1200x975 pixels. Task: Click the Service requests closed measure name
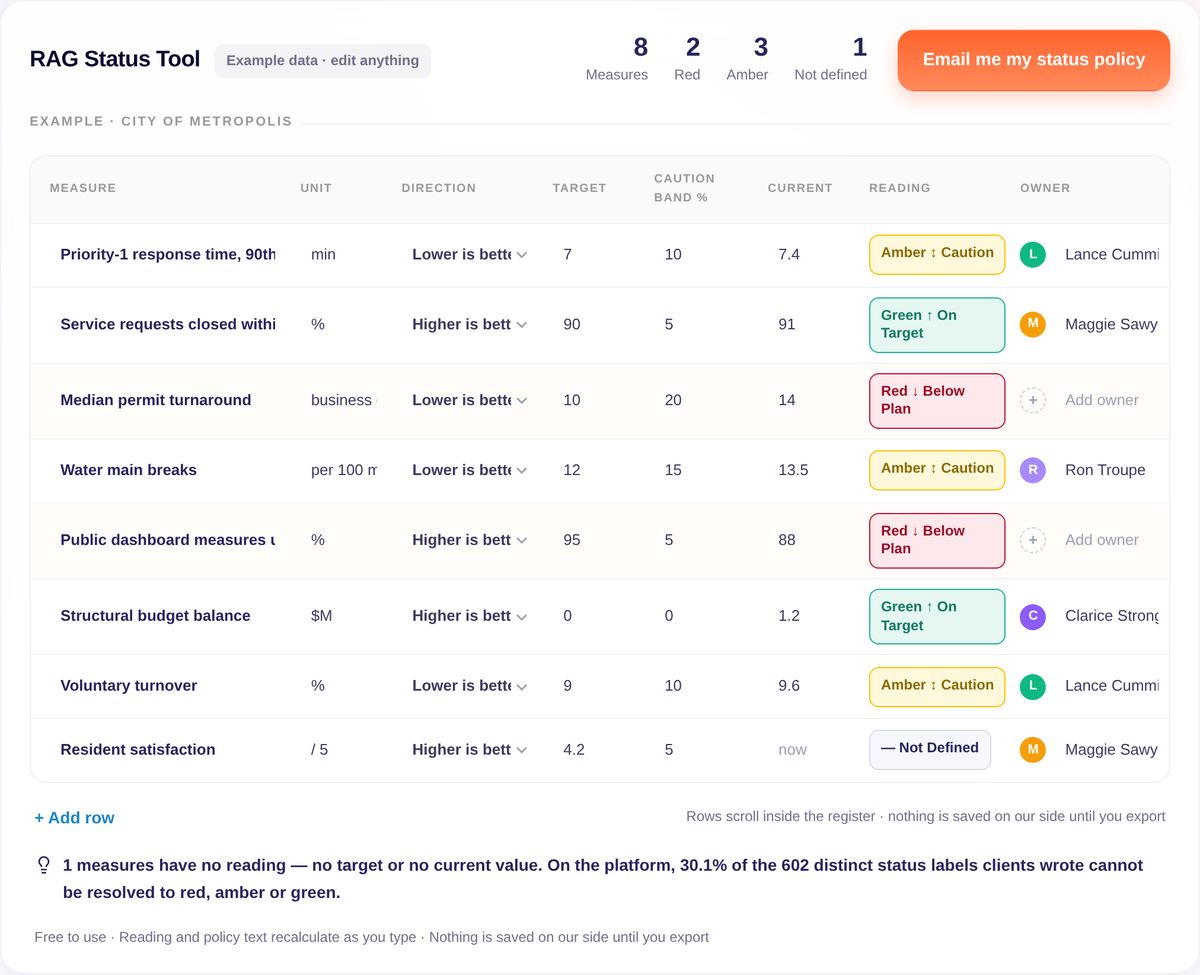167,324
